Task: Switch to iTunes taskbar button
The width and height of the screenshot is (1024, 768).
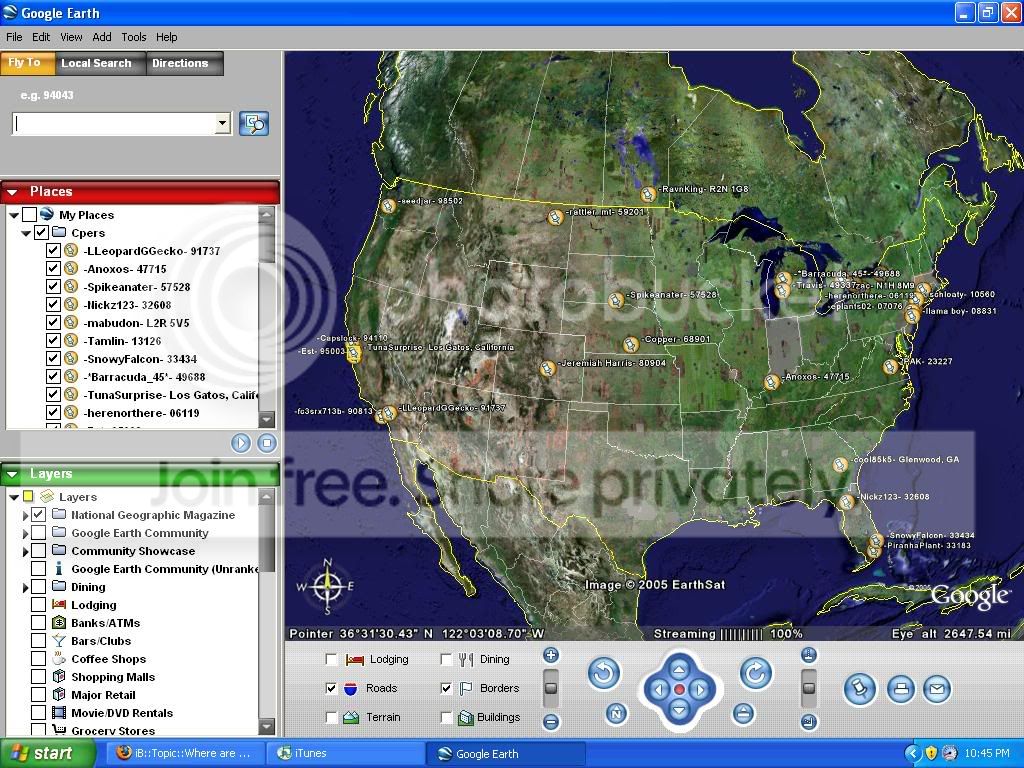Action: pyautogui.click(x=345, y=754)
